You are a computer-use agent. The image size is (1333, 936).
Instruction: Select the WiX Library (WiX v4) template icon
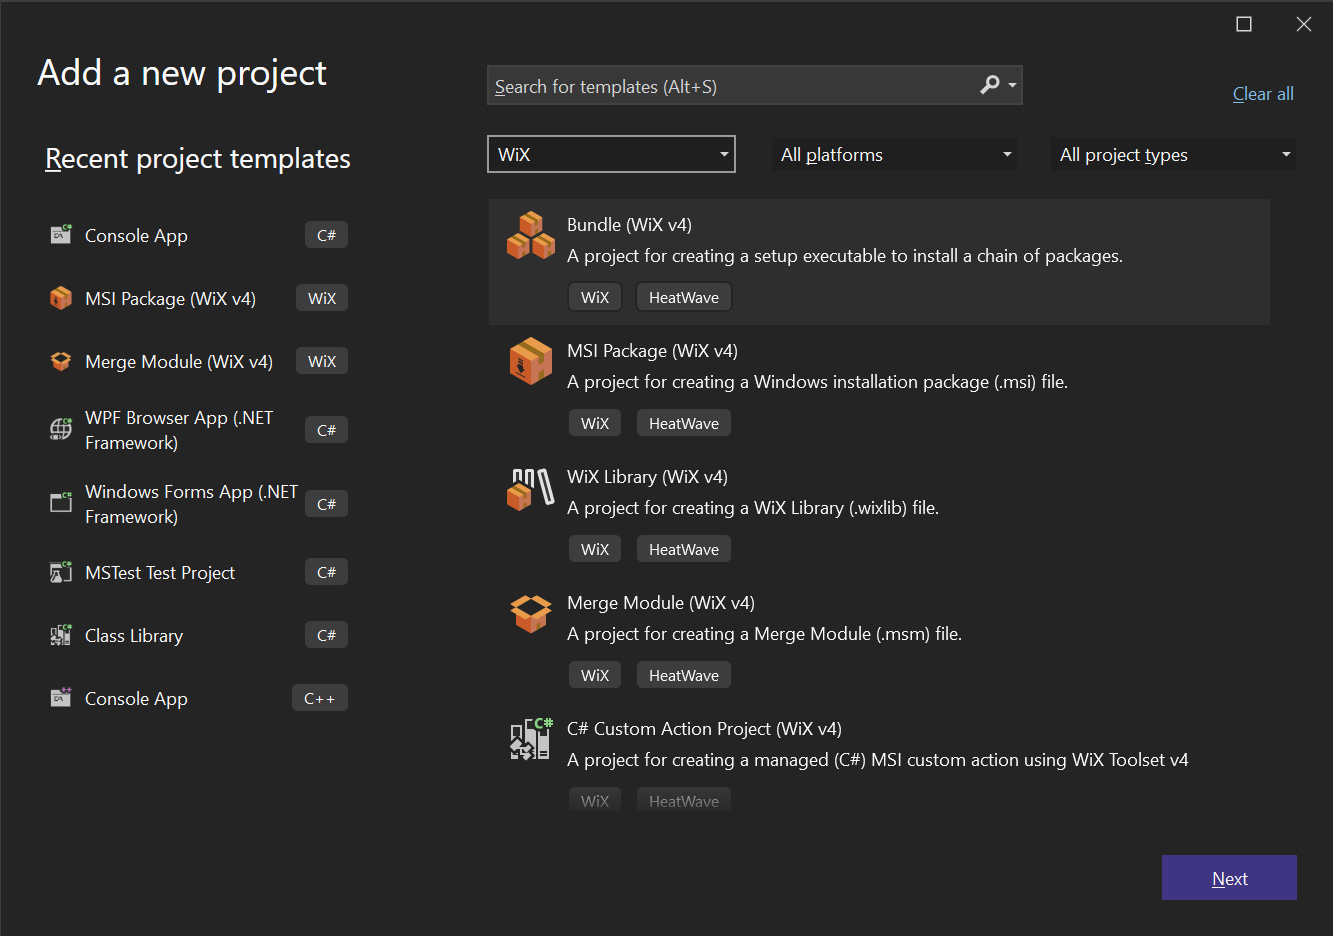point(530,488)
